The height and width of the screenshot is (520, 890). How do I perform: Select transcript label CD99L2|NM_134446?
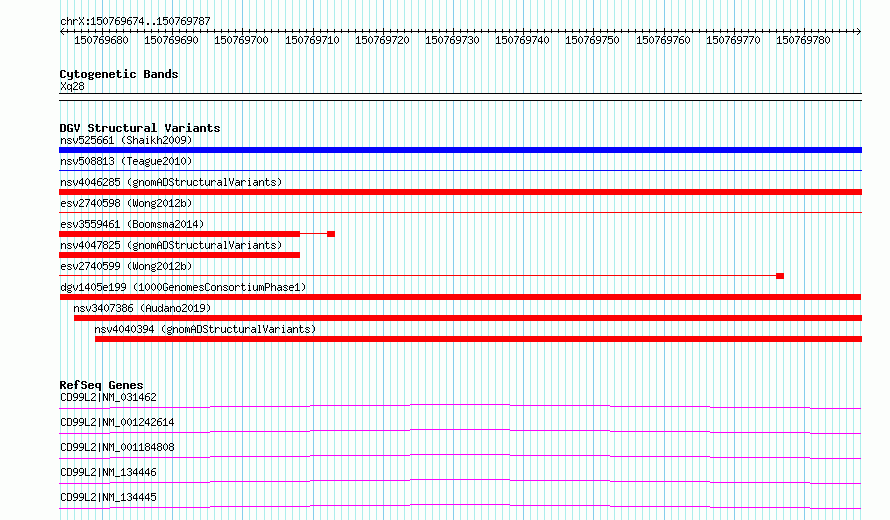click(x=108, y=472)
